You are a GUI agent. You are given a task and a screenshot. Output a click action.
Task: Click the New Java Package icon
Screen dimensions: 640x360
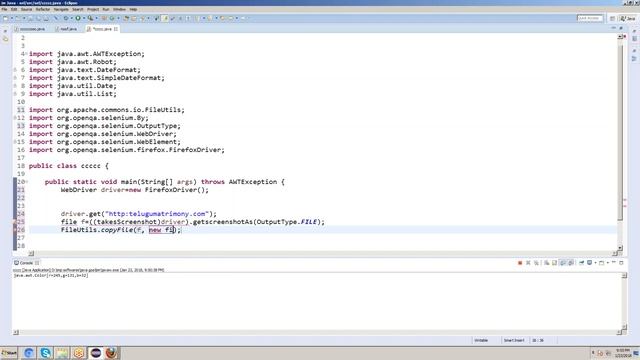pyautogui.click(x=104, y=18)
